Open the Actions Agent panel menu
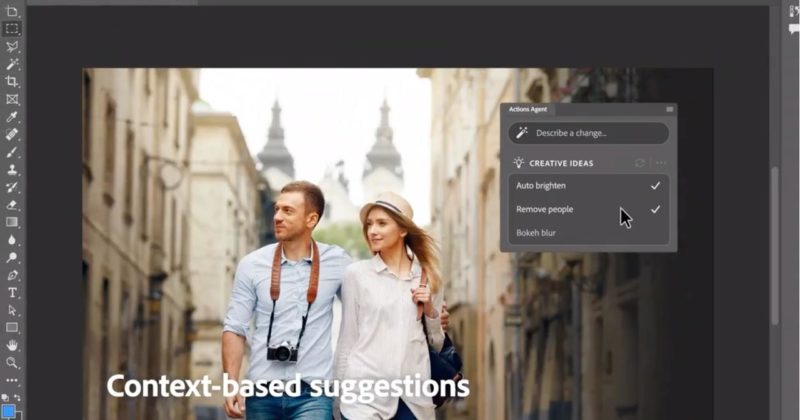 click(670, 109)
